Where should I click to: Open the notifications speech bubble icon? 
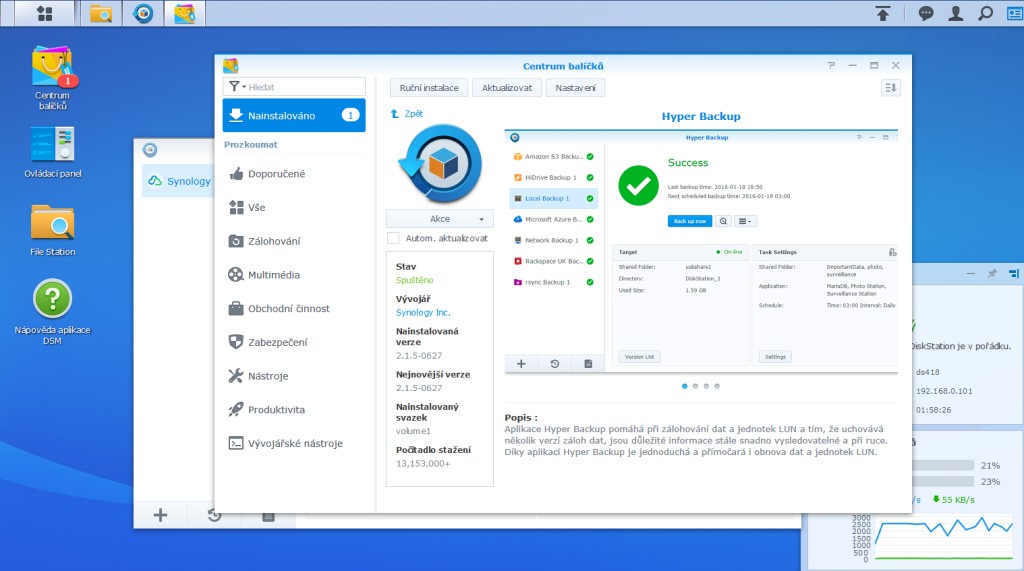point(925,13)
